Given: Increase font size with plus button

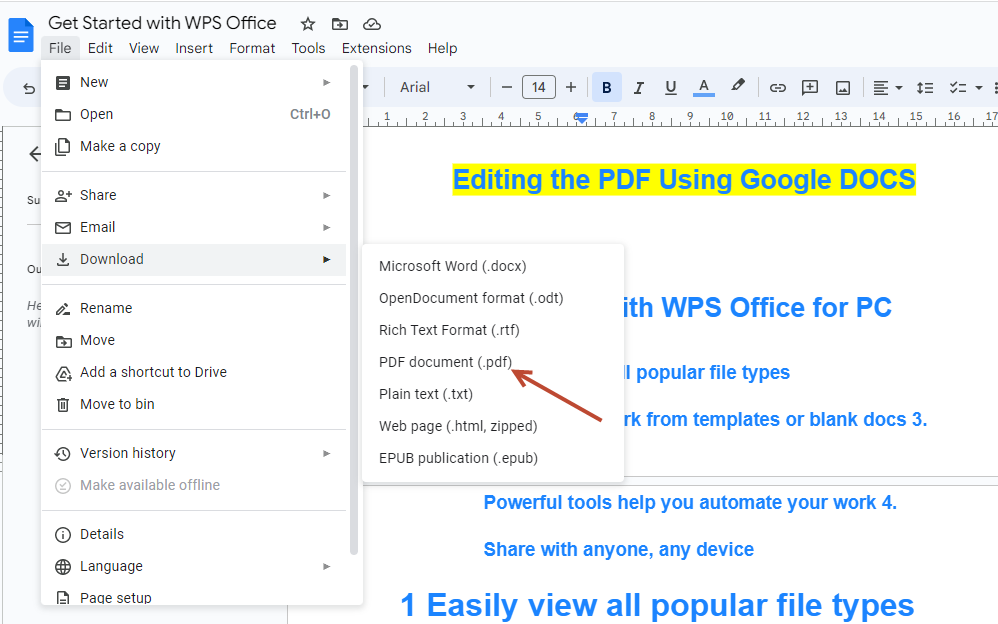Looking at the screenshot, I should coord(571,87).
